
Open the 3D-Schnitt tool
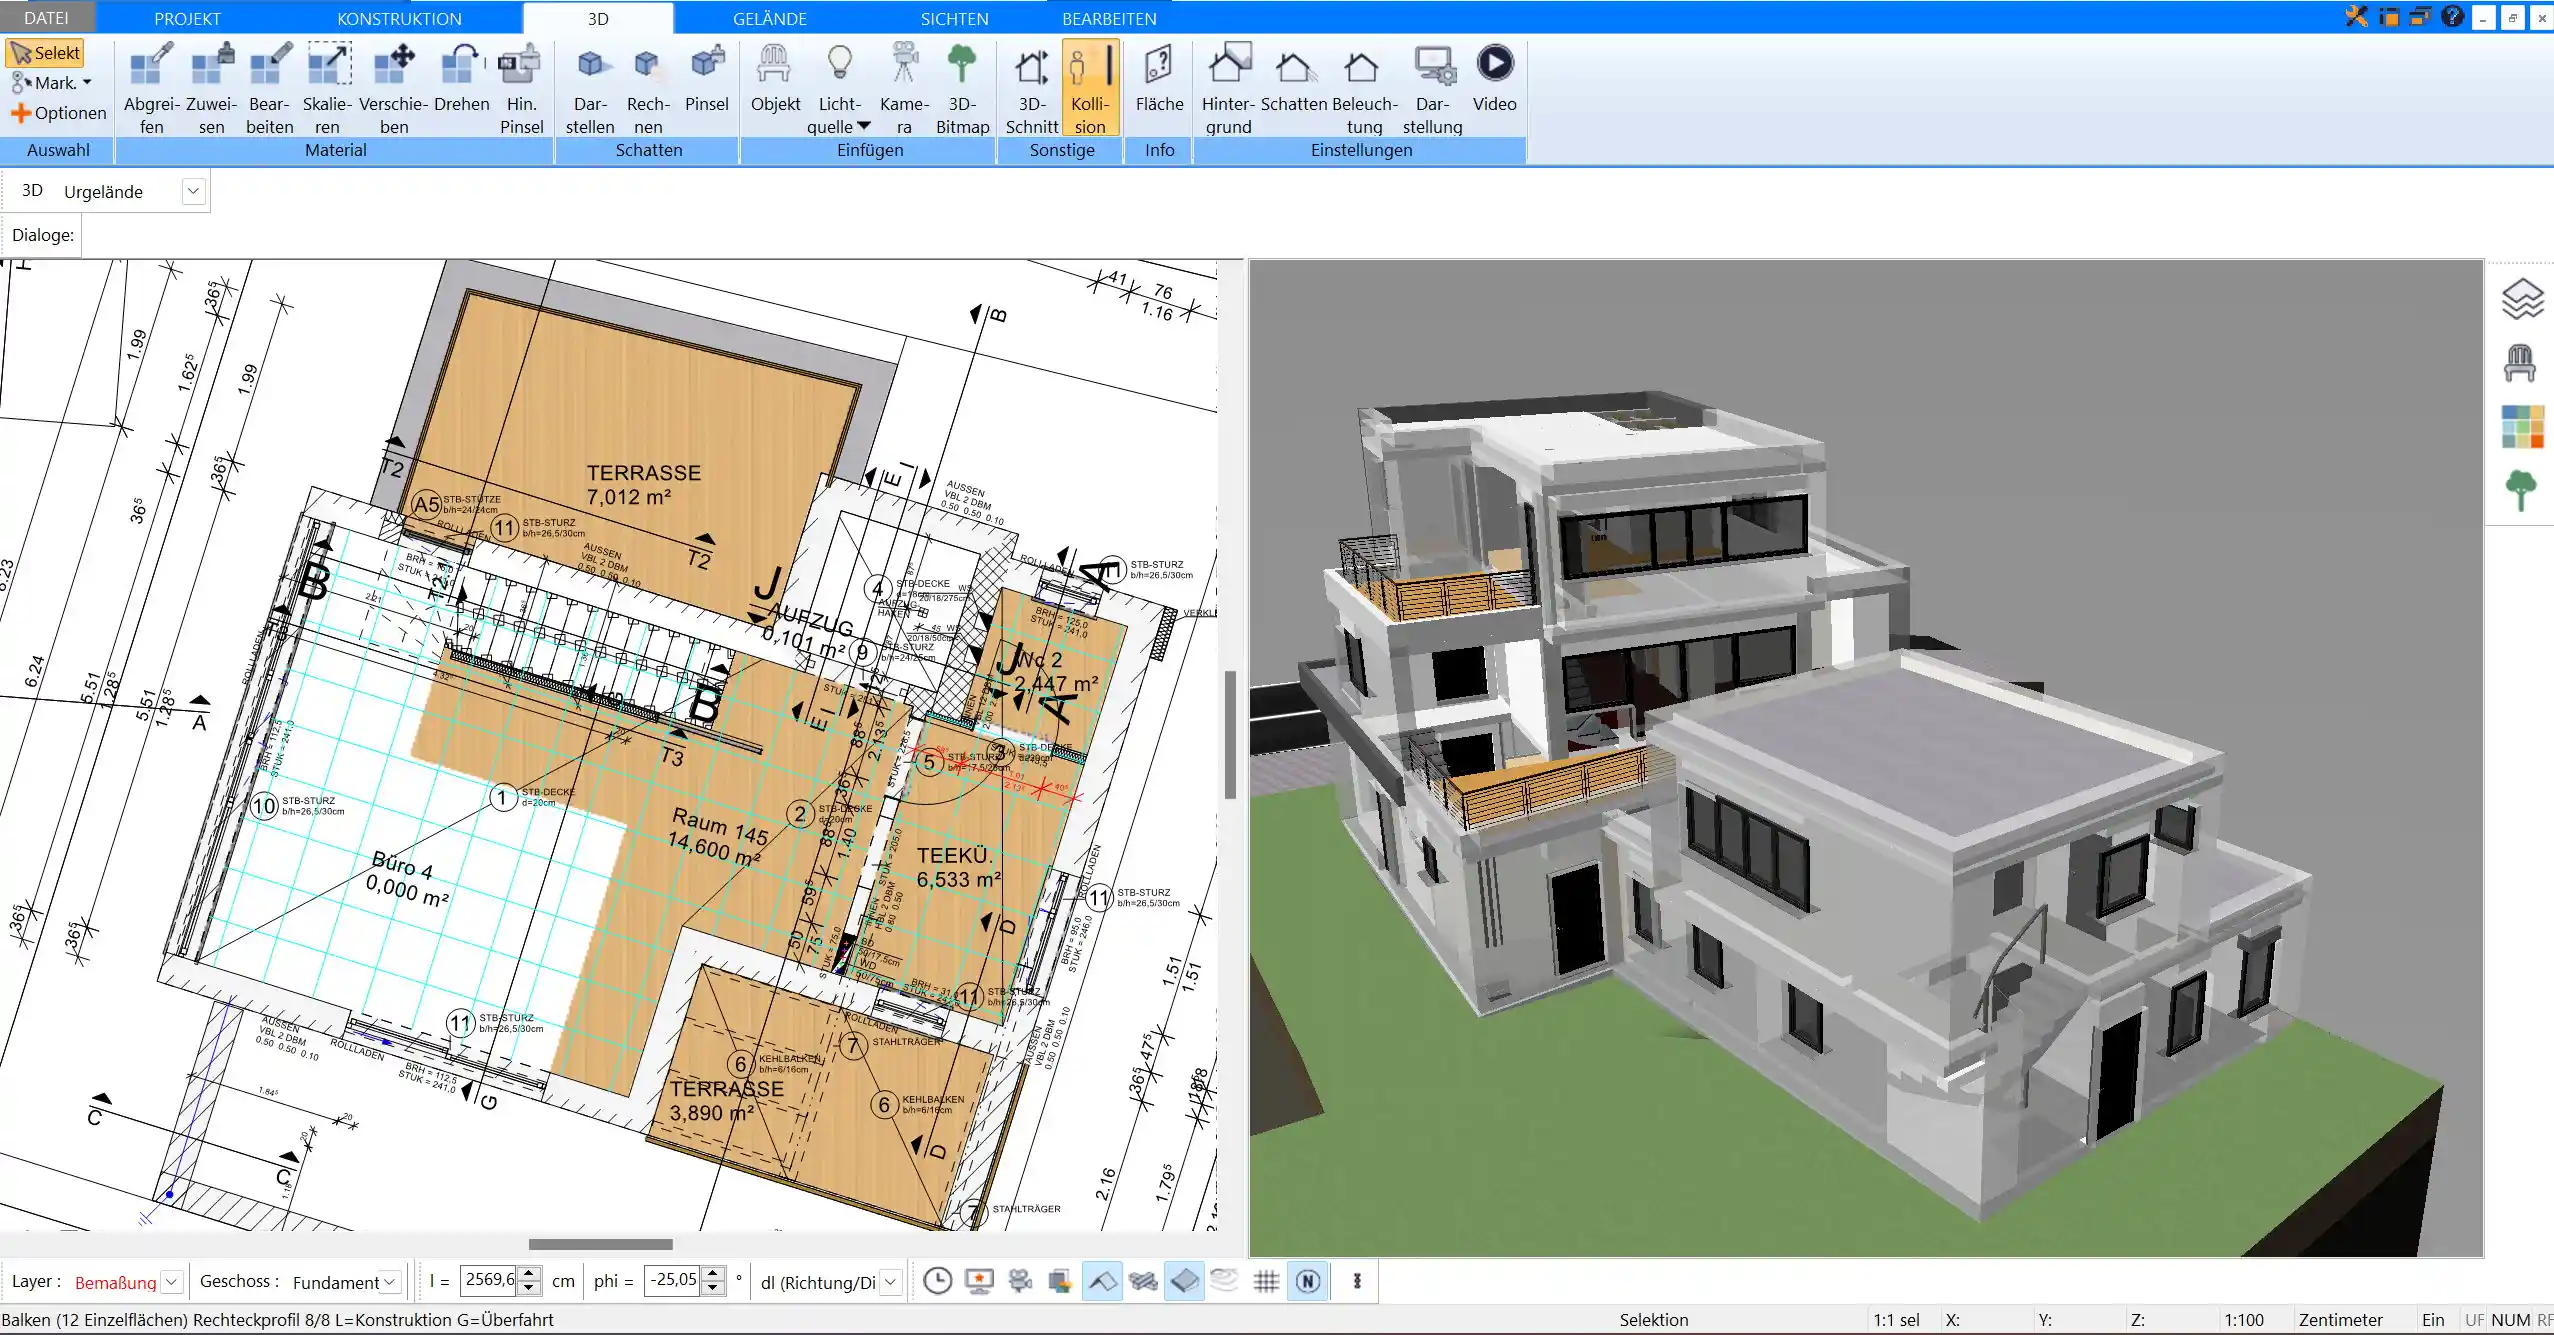point(1031,88)
